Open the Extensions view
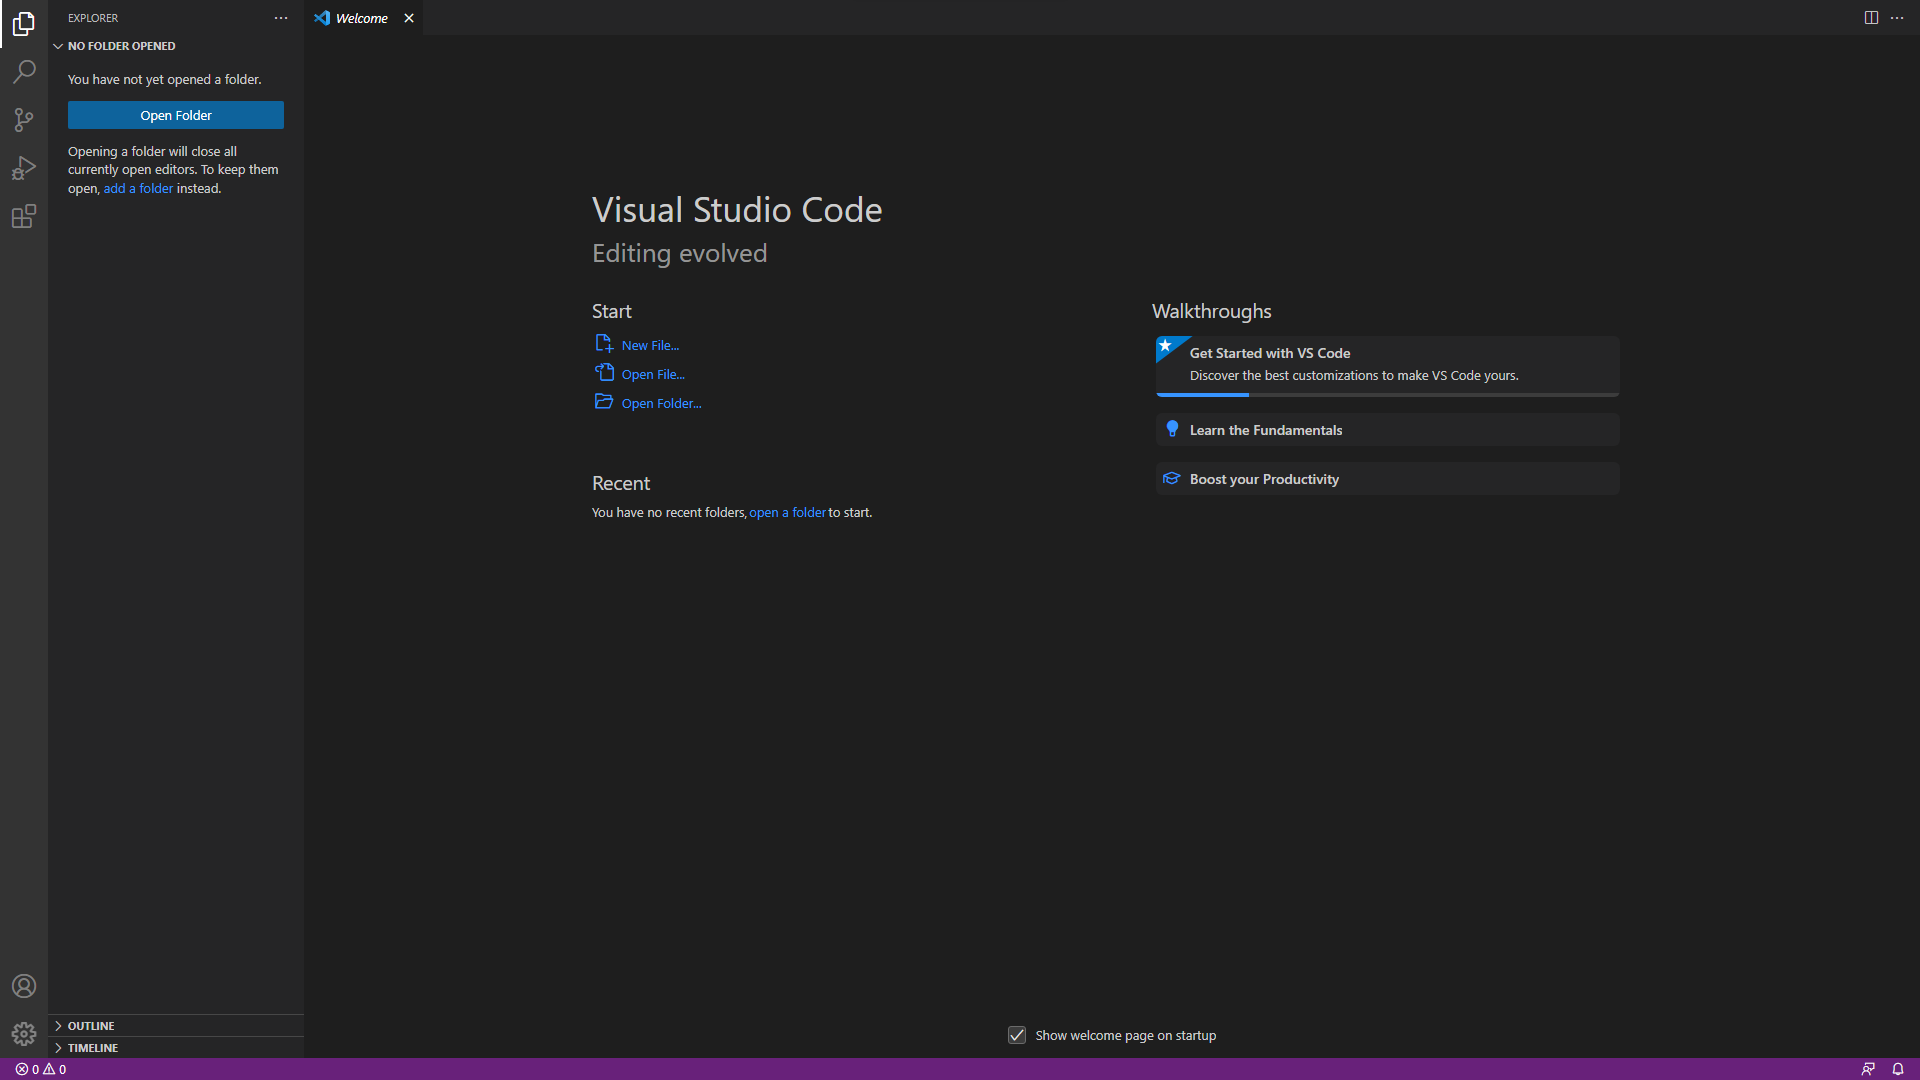Screen dimensions: 1920x1080 pos(24,216)
